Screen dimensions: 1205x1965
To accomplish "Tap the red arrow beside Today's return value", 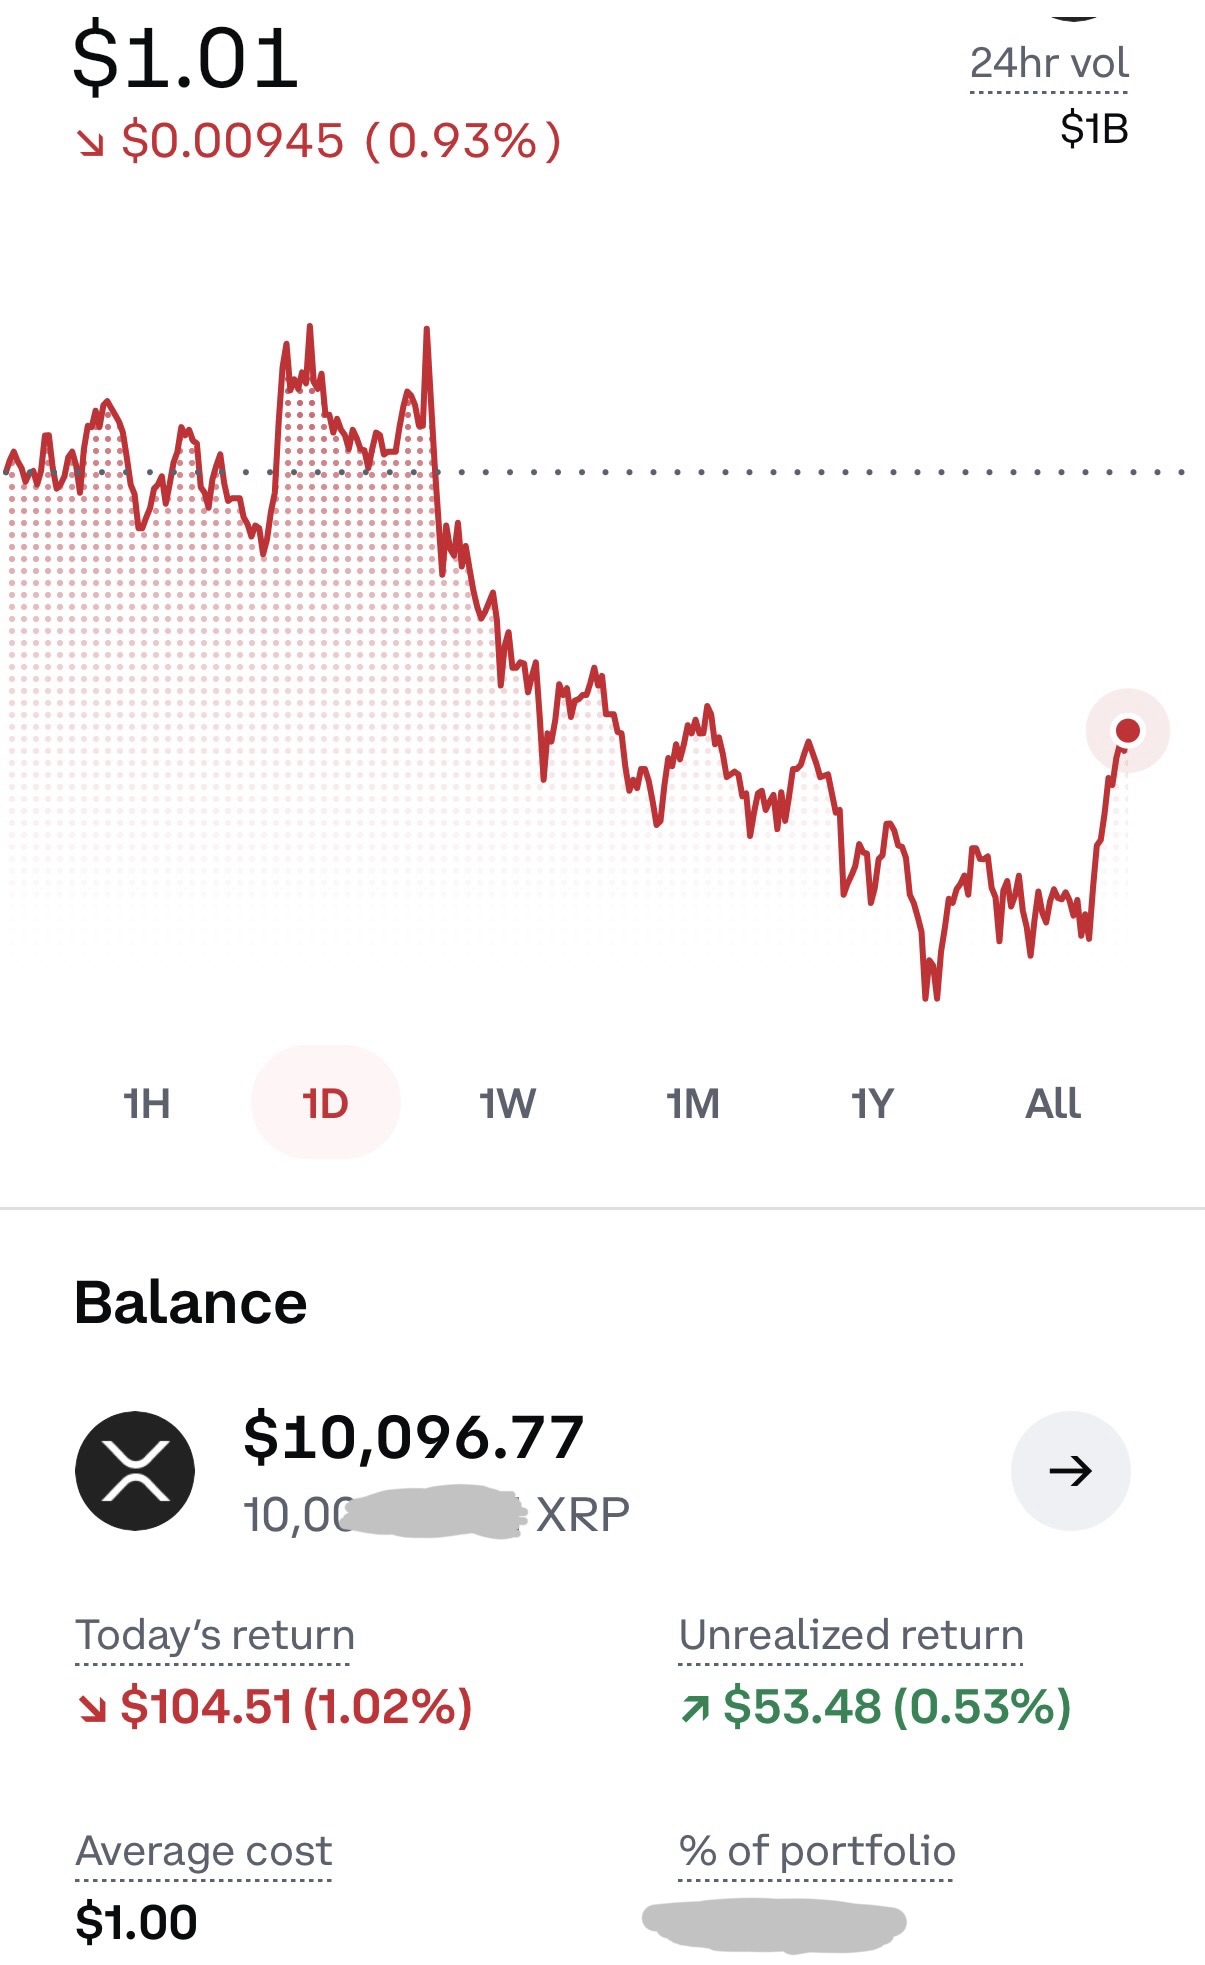I will pyautogui.click(x=92, y=1709).
